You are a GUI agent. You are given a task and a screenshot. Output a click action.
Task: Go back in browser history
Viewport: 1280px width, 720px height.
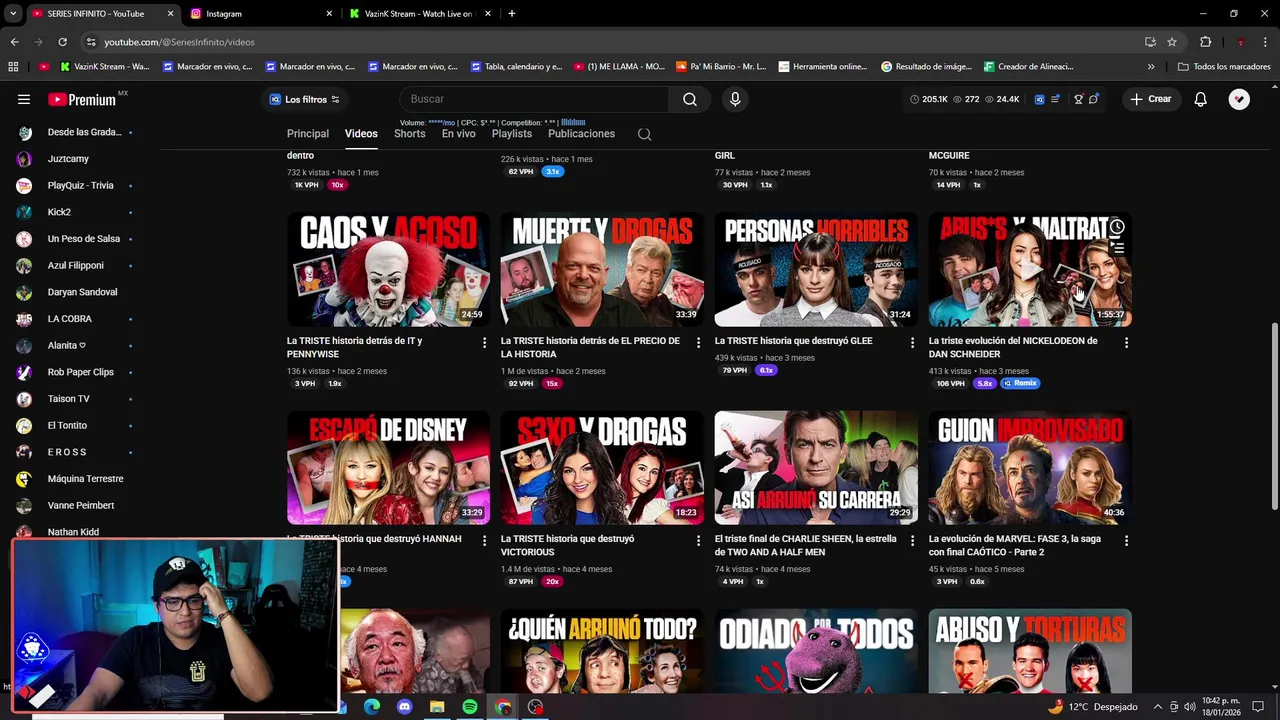point(14,42)
